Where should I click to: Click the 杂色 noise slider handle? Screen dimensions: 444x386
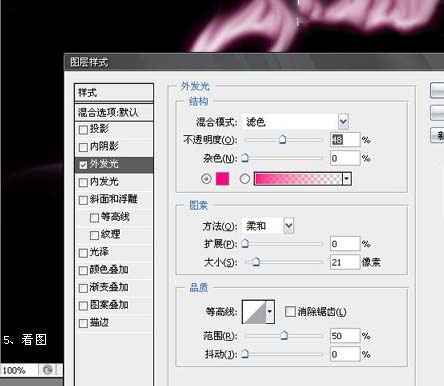click(x=245, y=158)
